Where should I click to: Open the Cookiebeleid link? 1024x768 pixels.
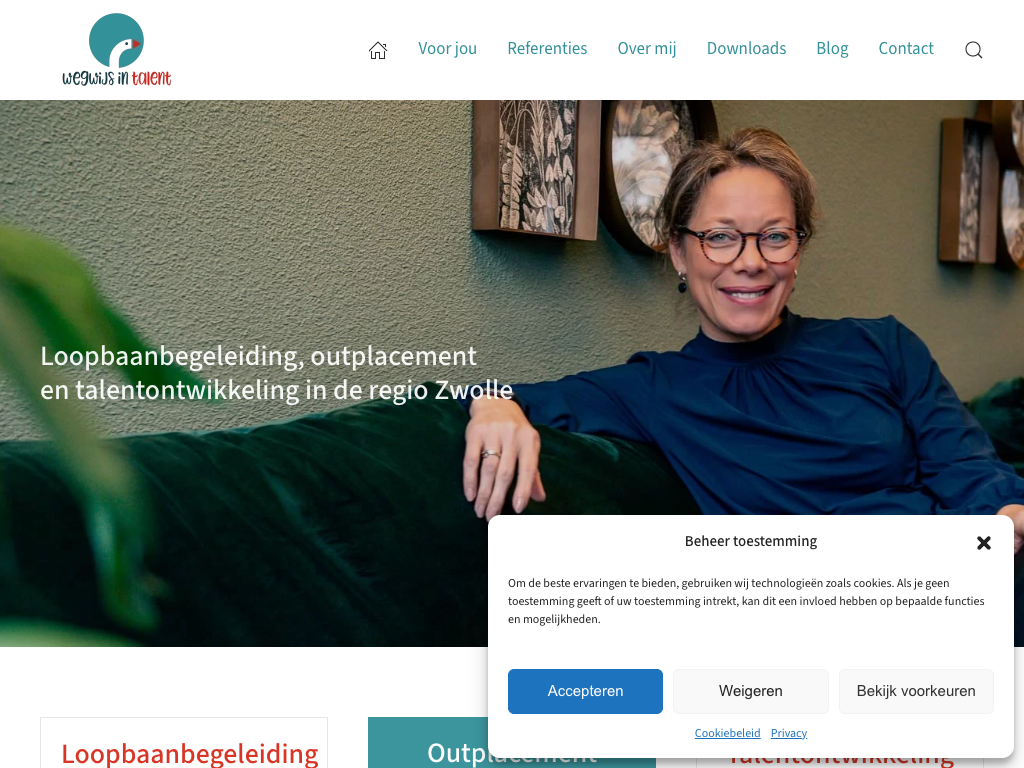(728, 733)
